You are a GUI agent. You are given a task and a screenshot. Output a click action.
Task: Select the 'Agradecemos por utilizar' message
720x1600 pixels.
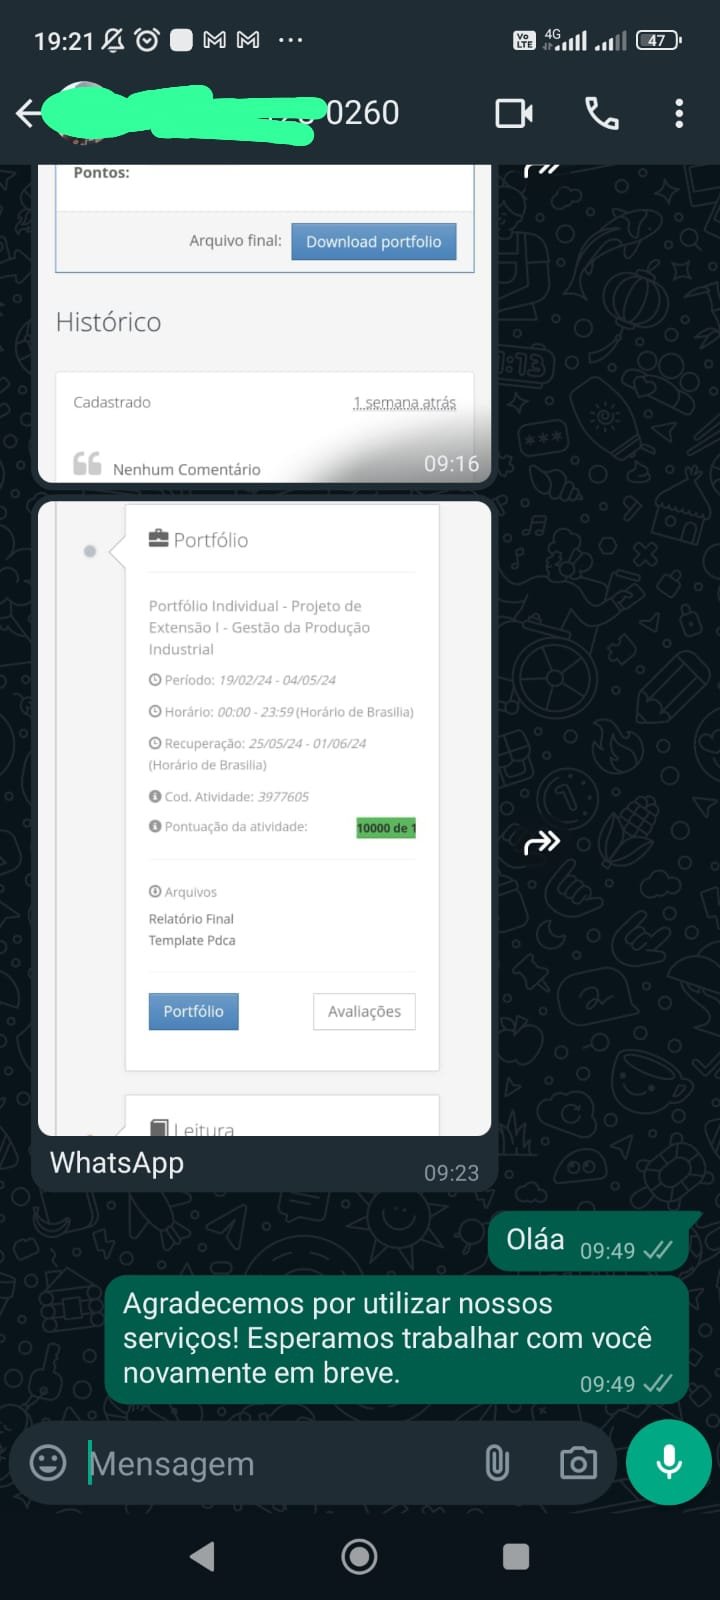click(x=397, y=1340)
